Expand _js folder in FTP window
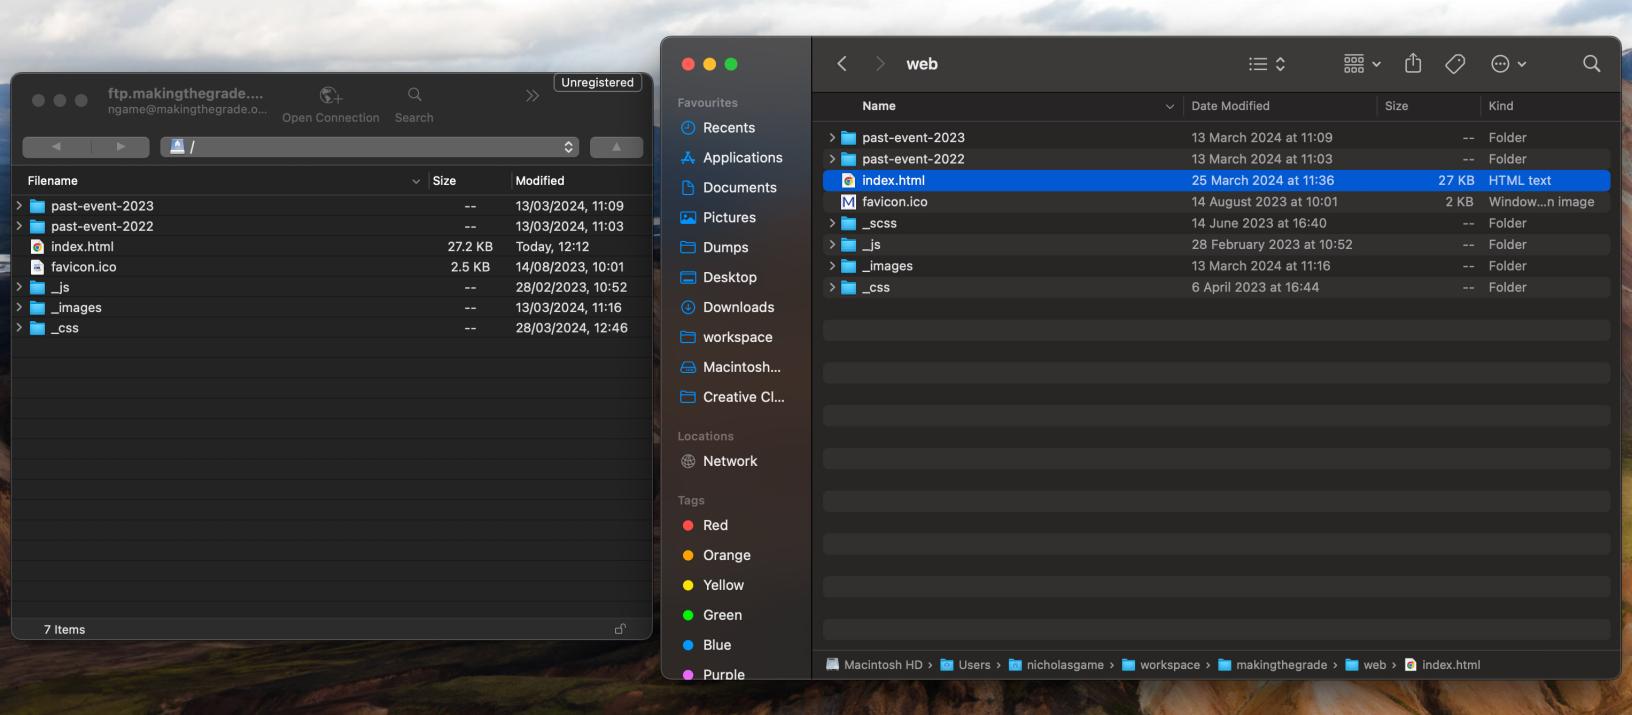 19,287
